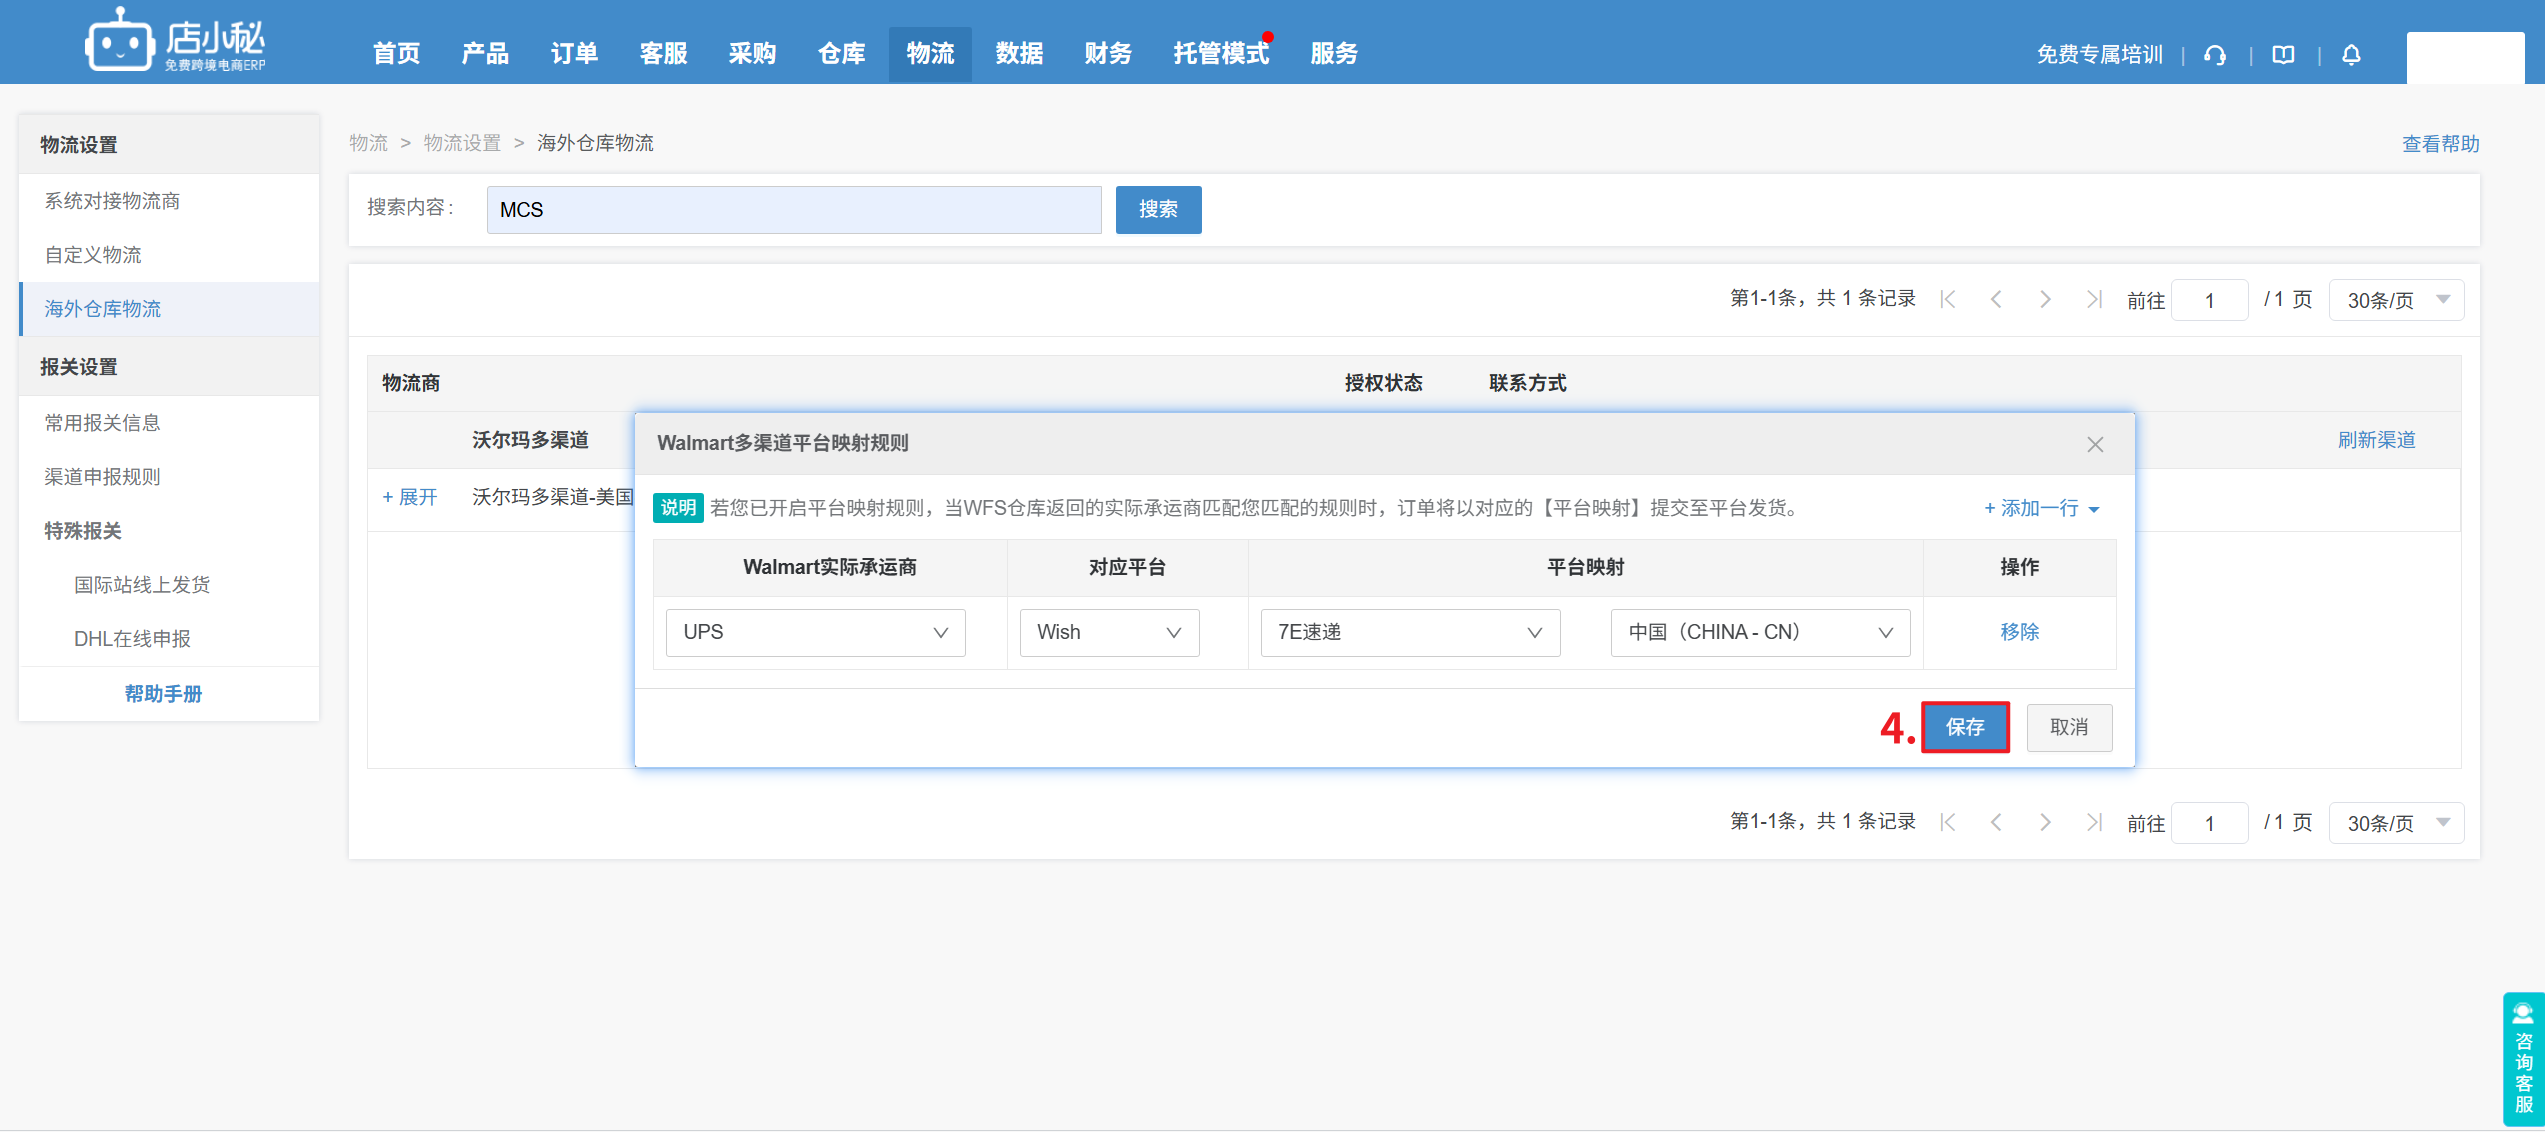The height and width of the screenshot is (1132, 2545).
Task: Open the Wish platform dropdown
Action: 1108,632
